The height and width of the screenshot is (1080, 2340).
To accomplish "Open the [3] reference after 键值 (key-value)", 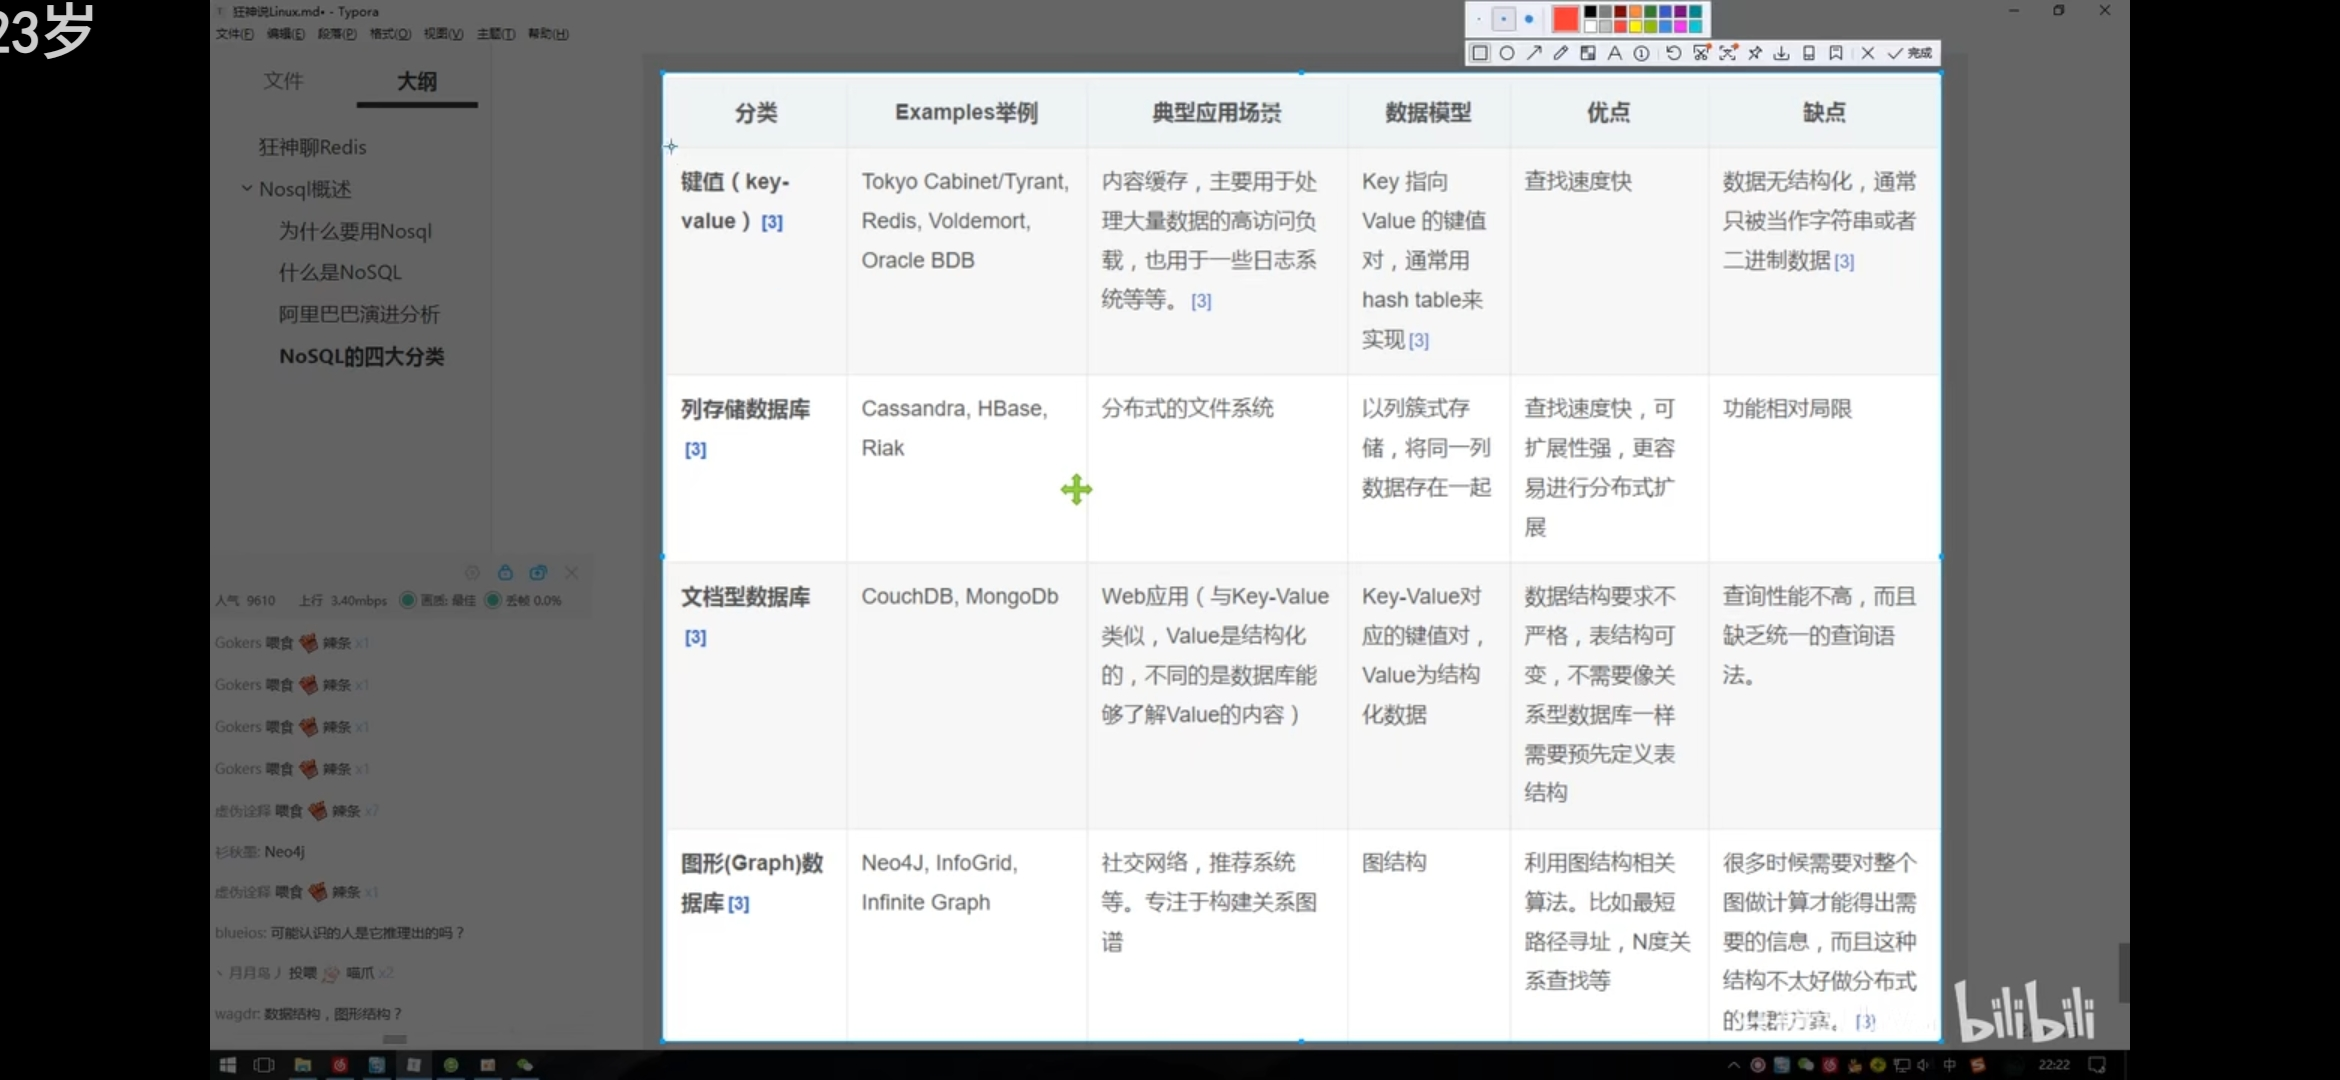I will coord(772,222).
